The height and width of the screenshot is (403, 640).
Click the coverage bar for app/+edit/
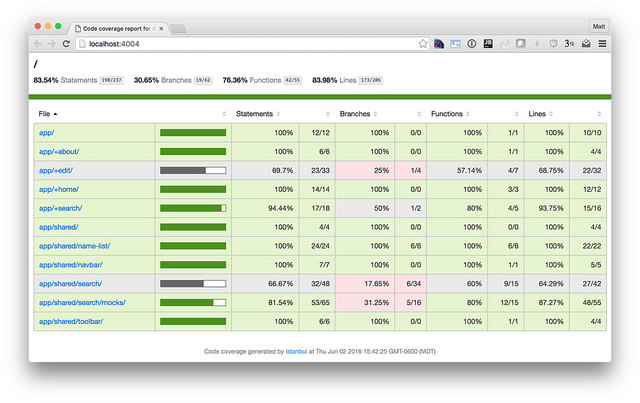tap(193, 170)
